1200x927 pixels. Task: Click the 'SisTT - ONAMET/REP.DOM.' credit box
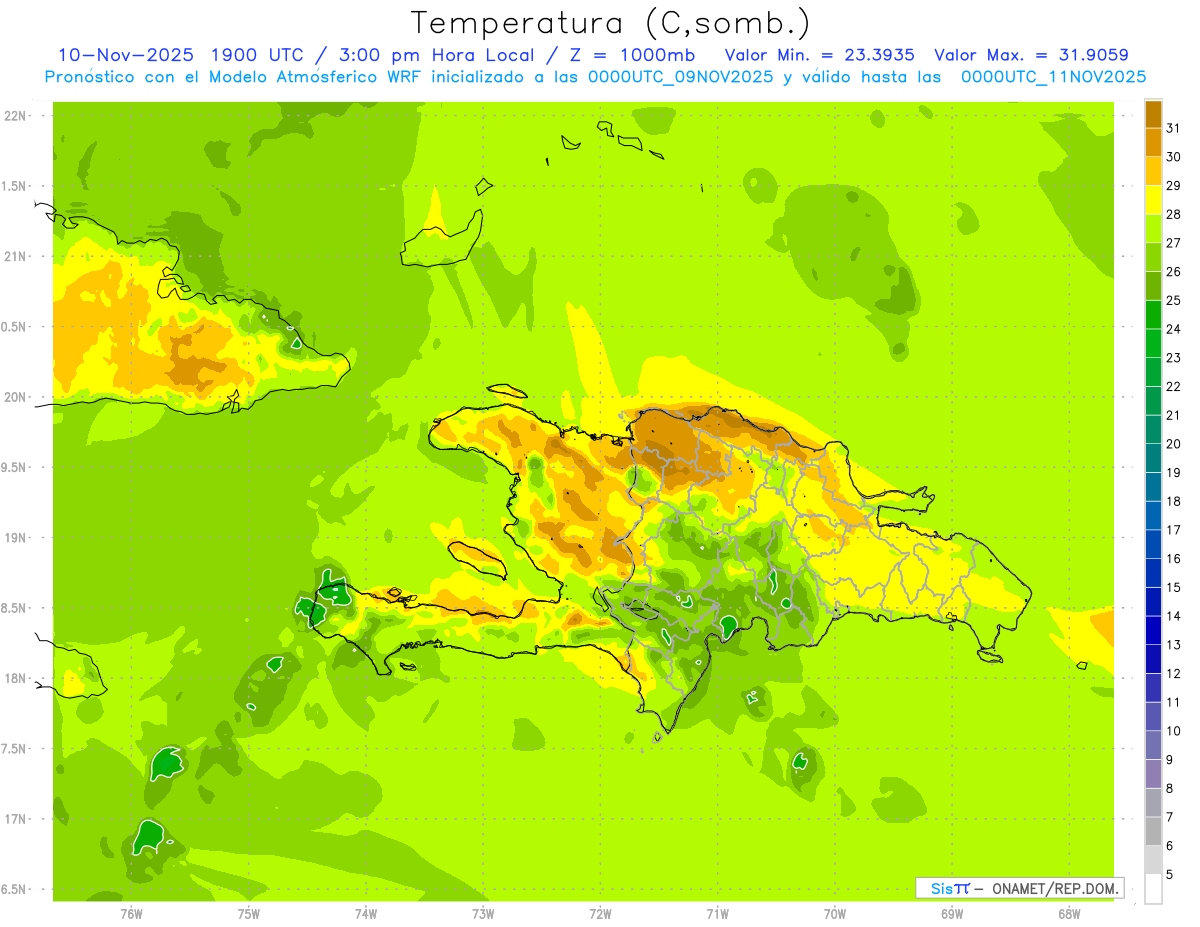tap(1020, 888)
